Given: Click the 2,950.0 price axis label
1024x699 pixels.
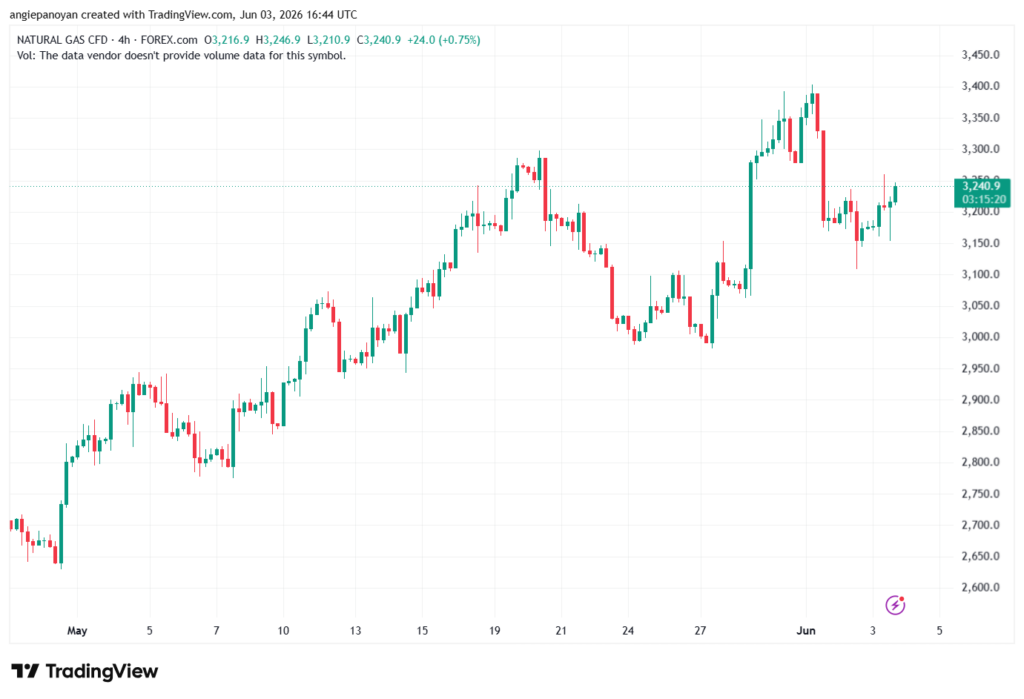Looking at the screenshot, I should tap(980, 368).
